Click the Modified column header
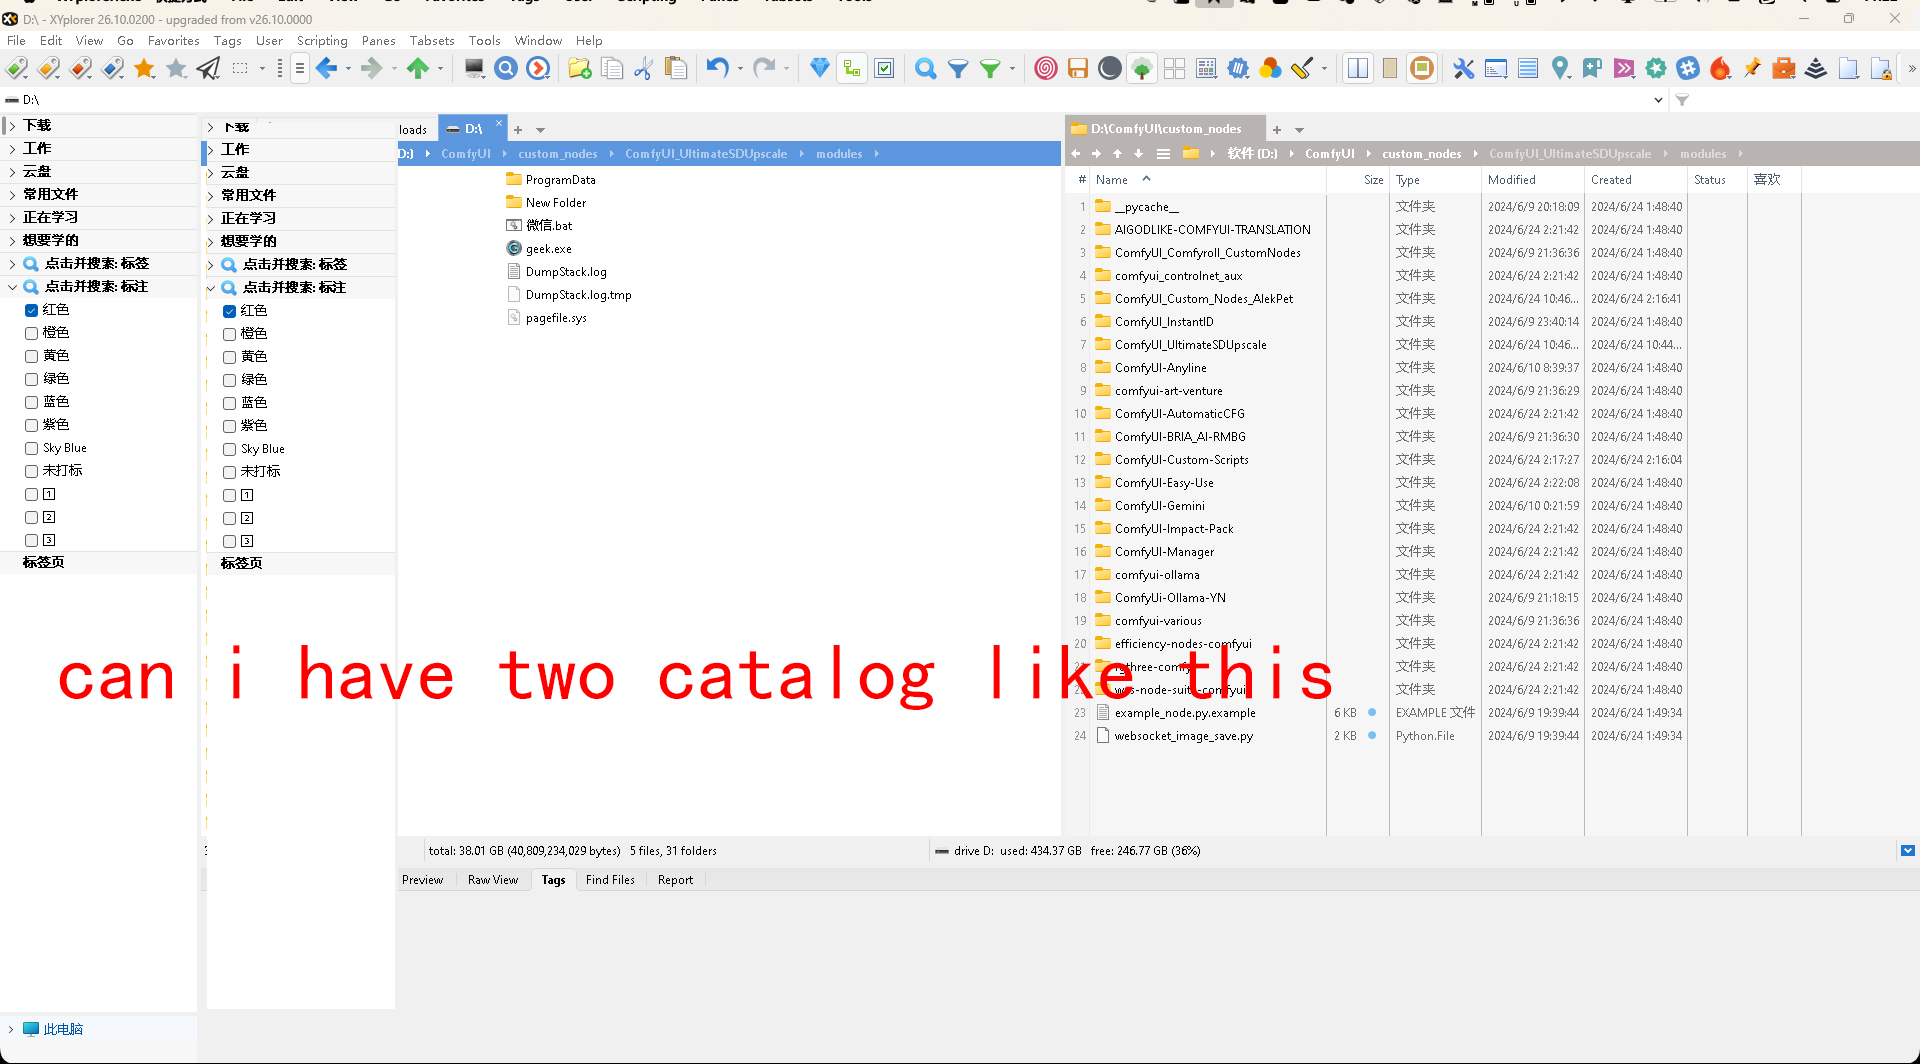This screenshot has width=1920, height=1064. tap(1511, 180)
